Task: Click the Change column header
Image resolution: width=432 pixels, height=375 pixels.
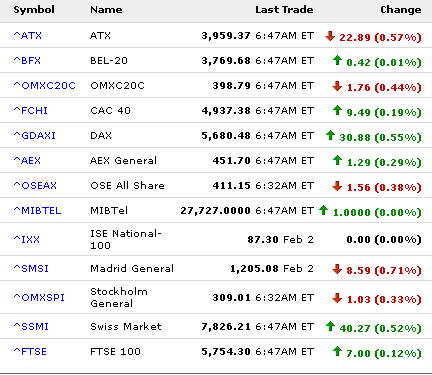Action: click(x=401, y=10)
